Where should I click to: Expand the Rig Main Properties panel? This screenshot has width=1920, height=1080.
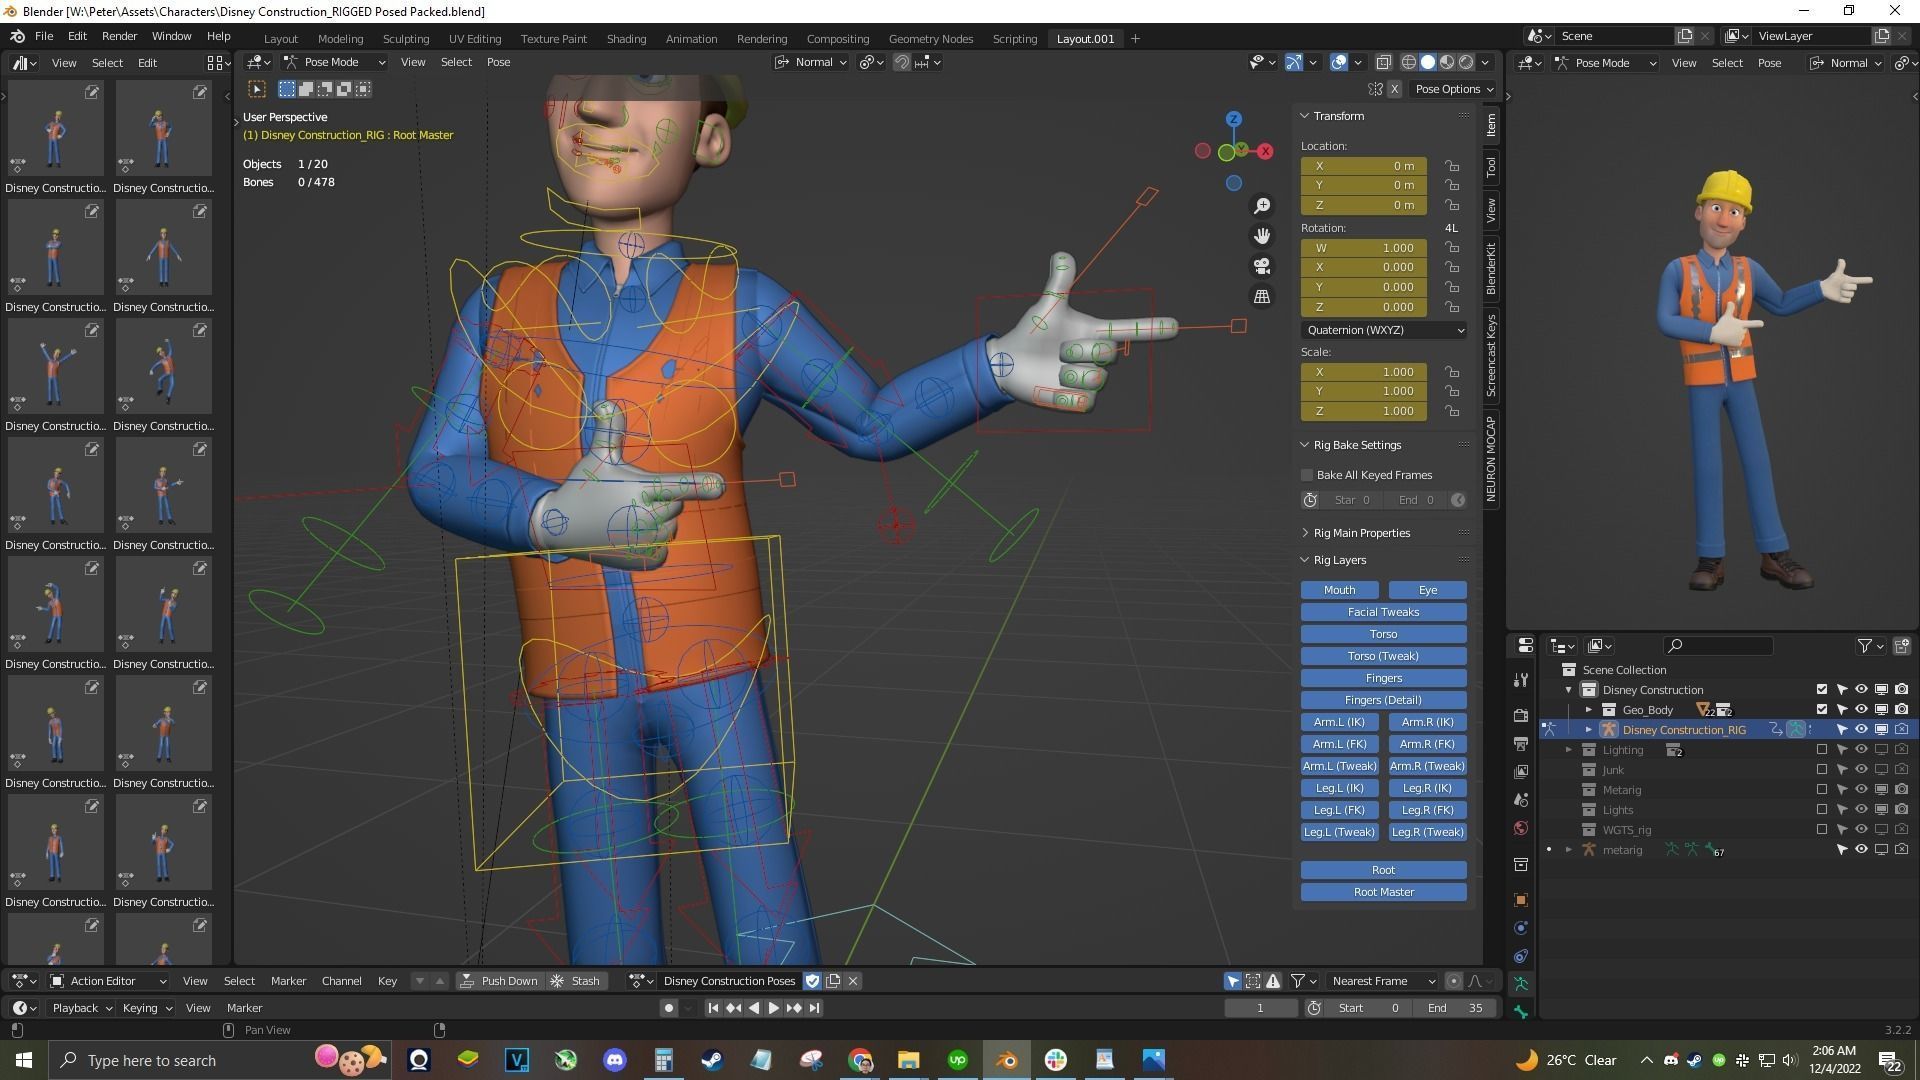click(x=1361, y=533)
